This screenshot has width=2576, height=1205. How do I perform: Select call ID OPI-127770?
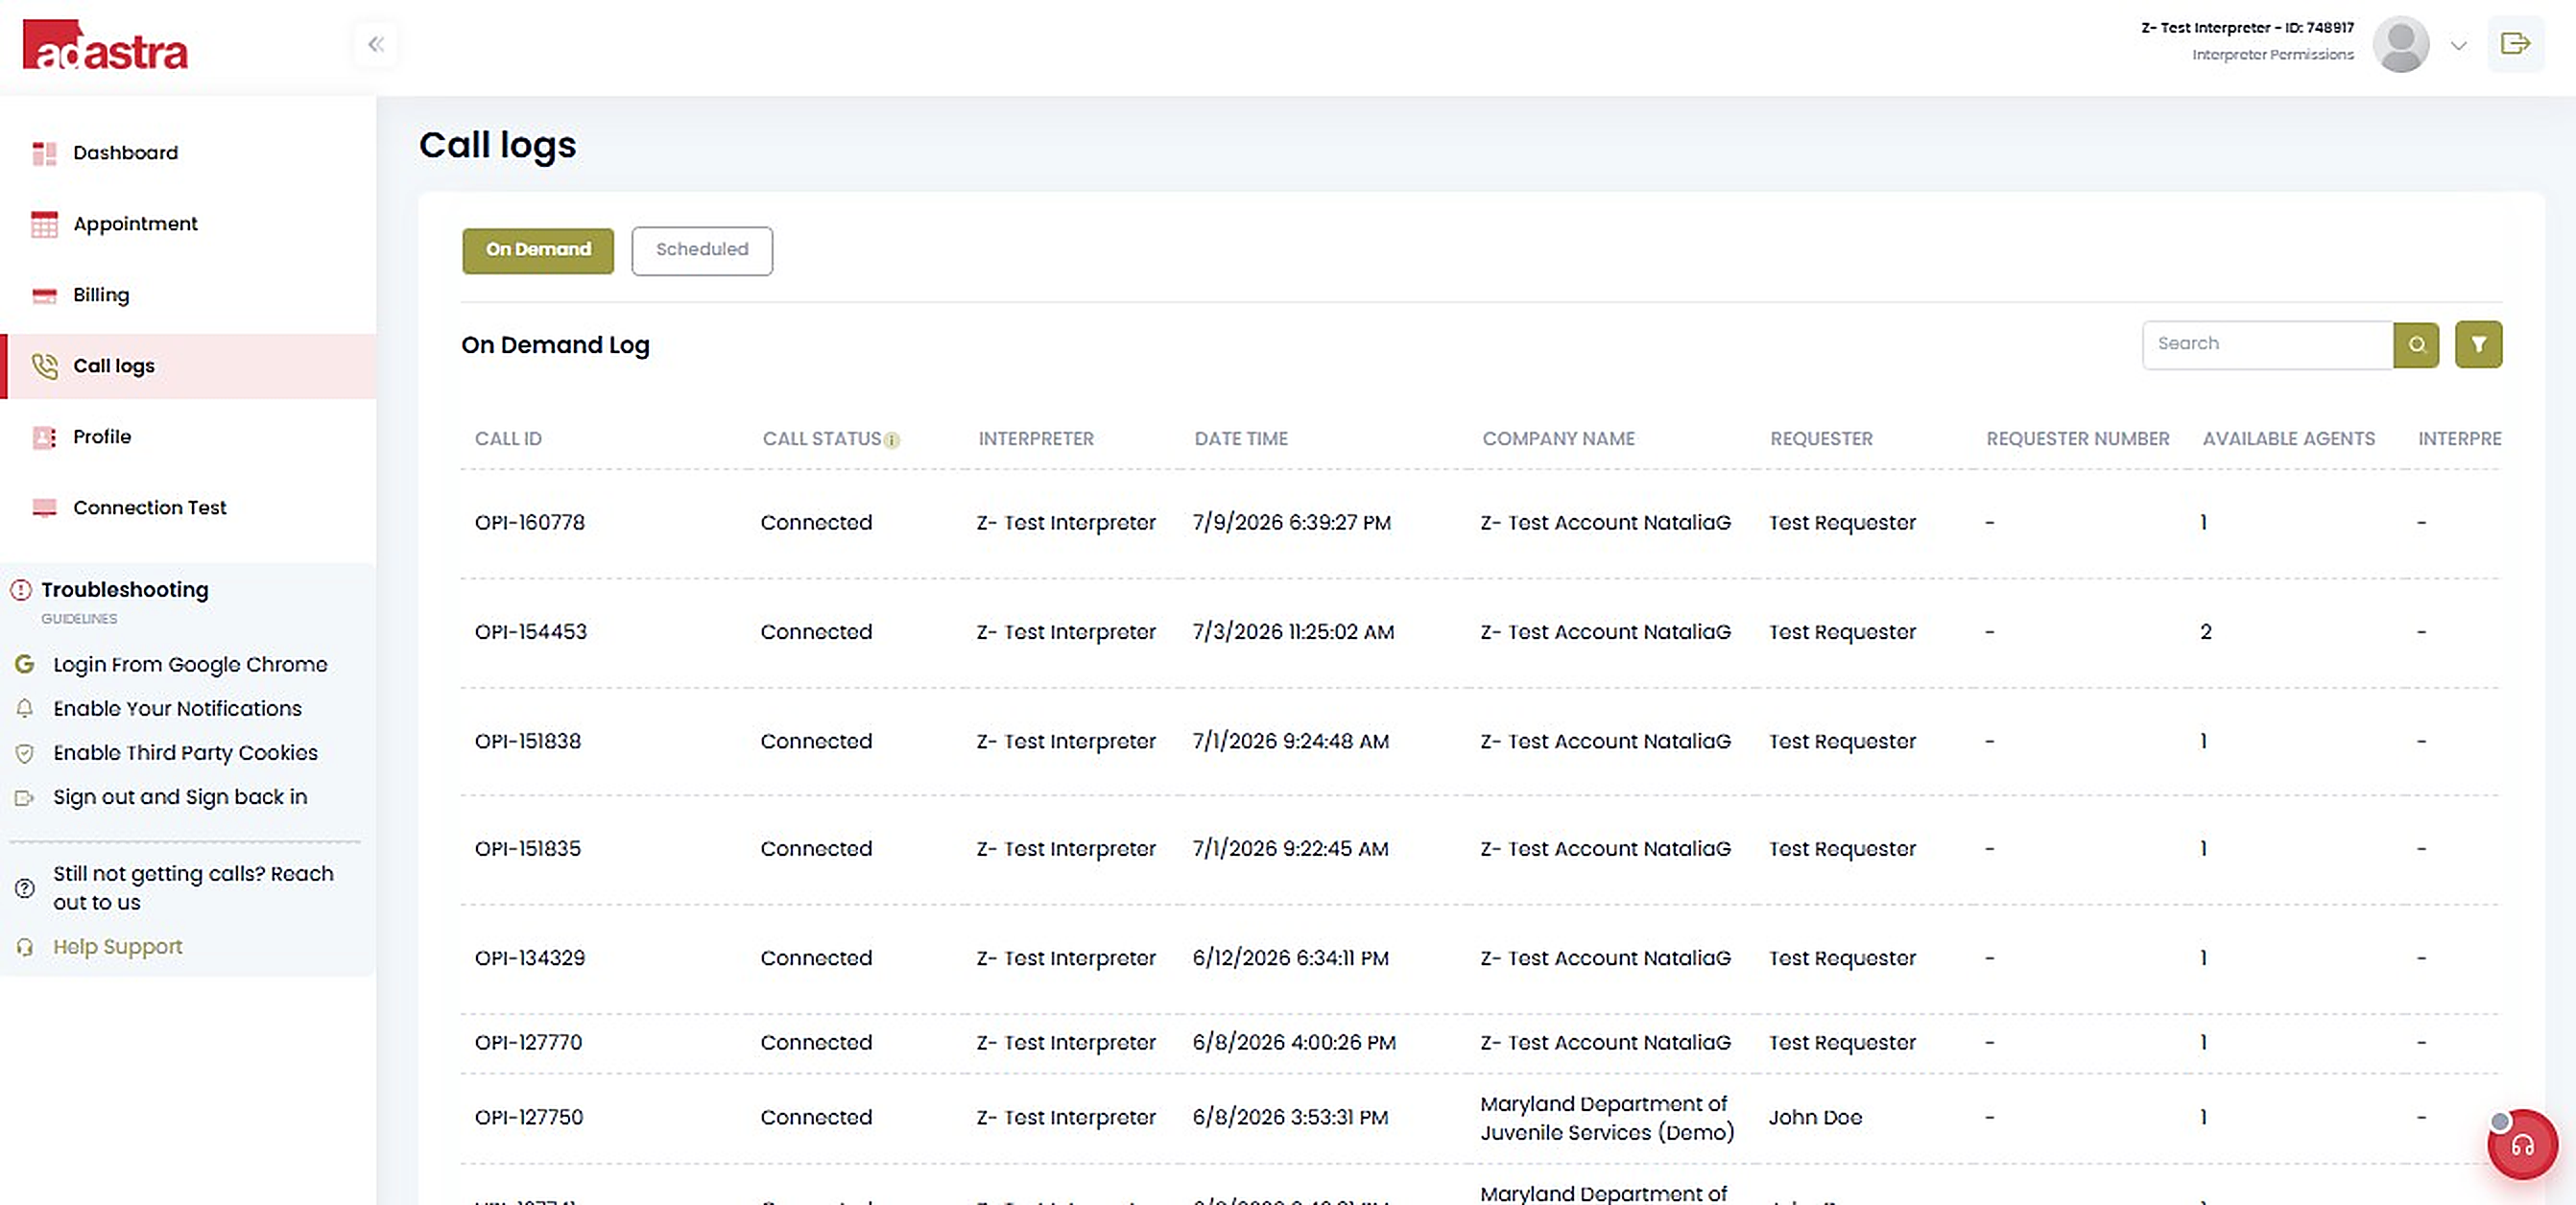click(528, 1042)
